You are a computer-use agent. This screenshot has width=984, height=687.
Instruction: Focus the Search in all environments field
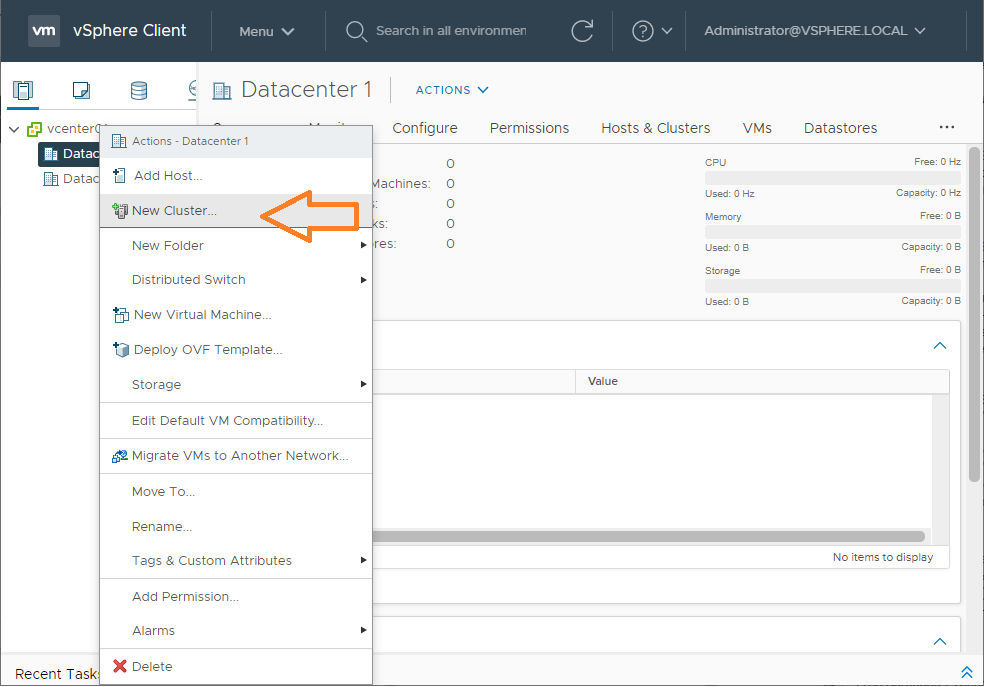[x=451, y=31]
